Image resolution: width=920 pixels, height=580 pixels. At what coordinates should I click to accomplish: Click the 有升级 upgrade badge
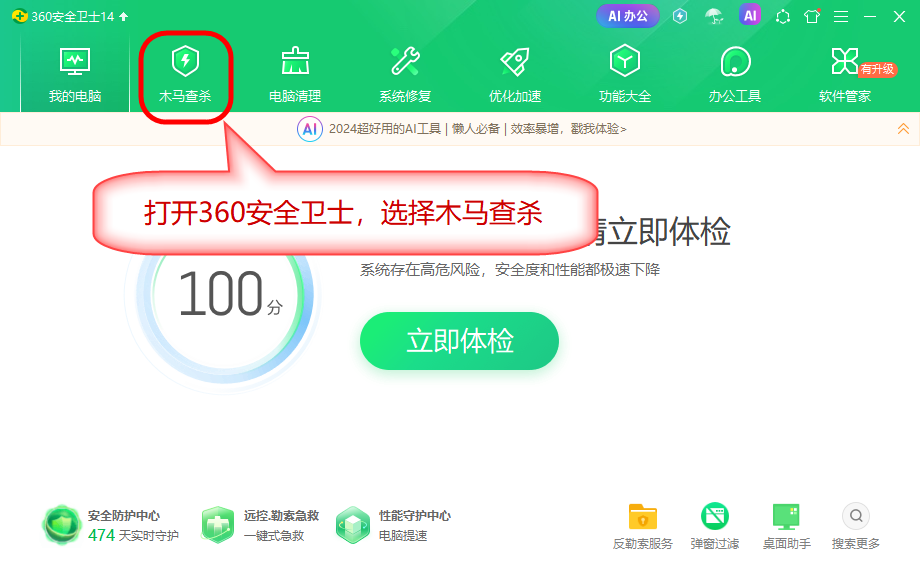point(878,69)
